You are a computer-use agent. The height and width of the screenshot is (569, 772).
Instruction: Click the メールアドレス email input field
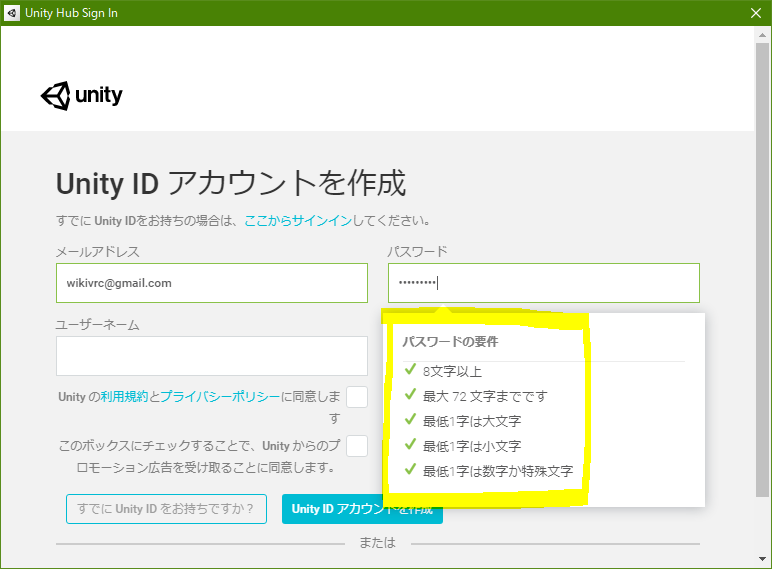pos(212,283)
